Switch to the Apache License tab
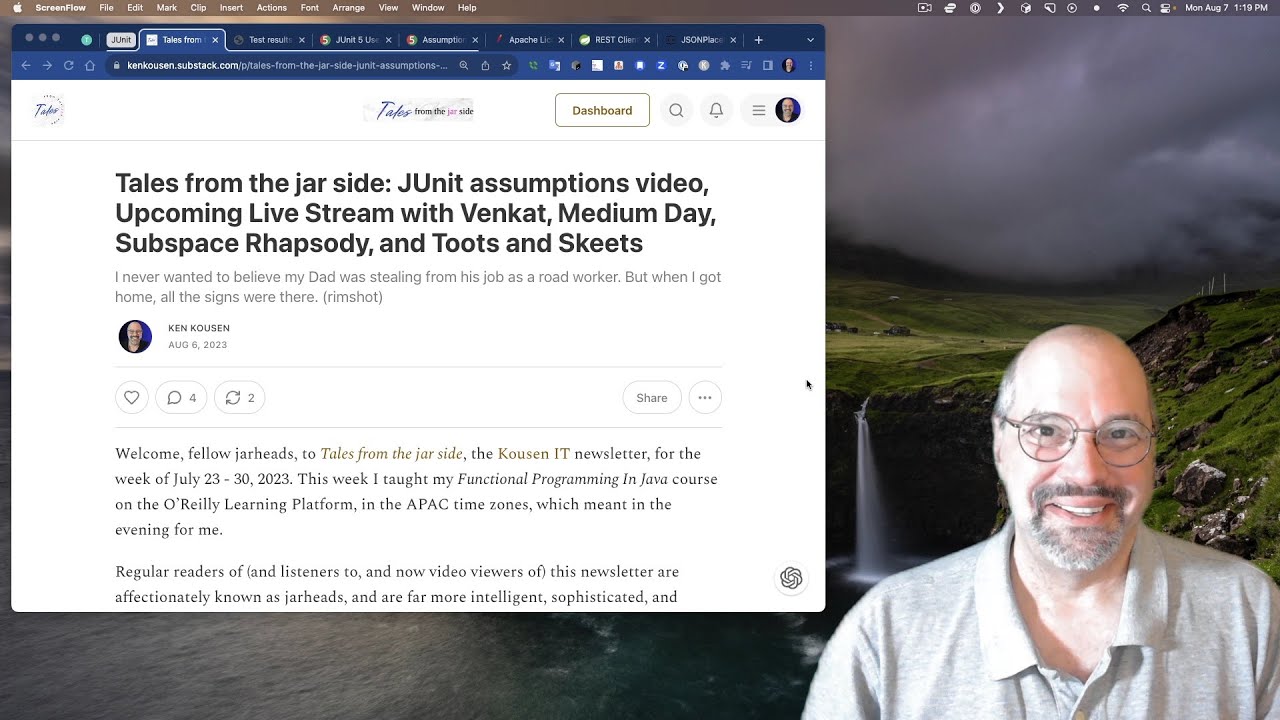The height and width of the screenshot is (720, 1280). point(528,40)
